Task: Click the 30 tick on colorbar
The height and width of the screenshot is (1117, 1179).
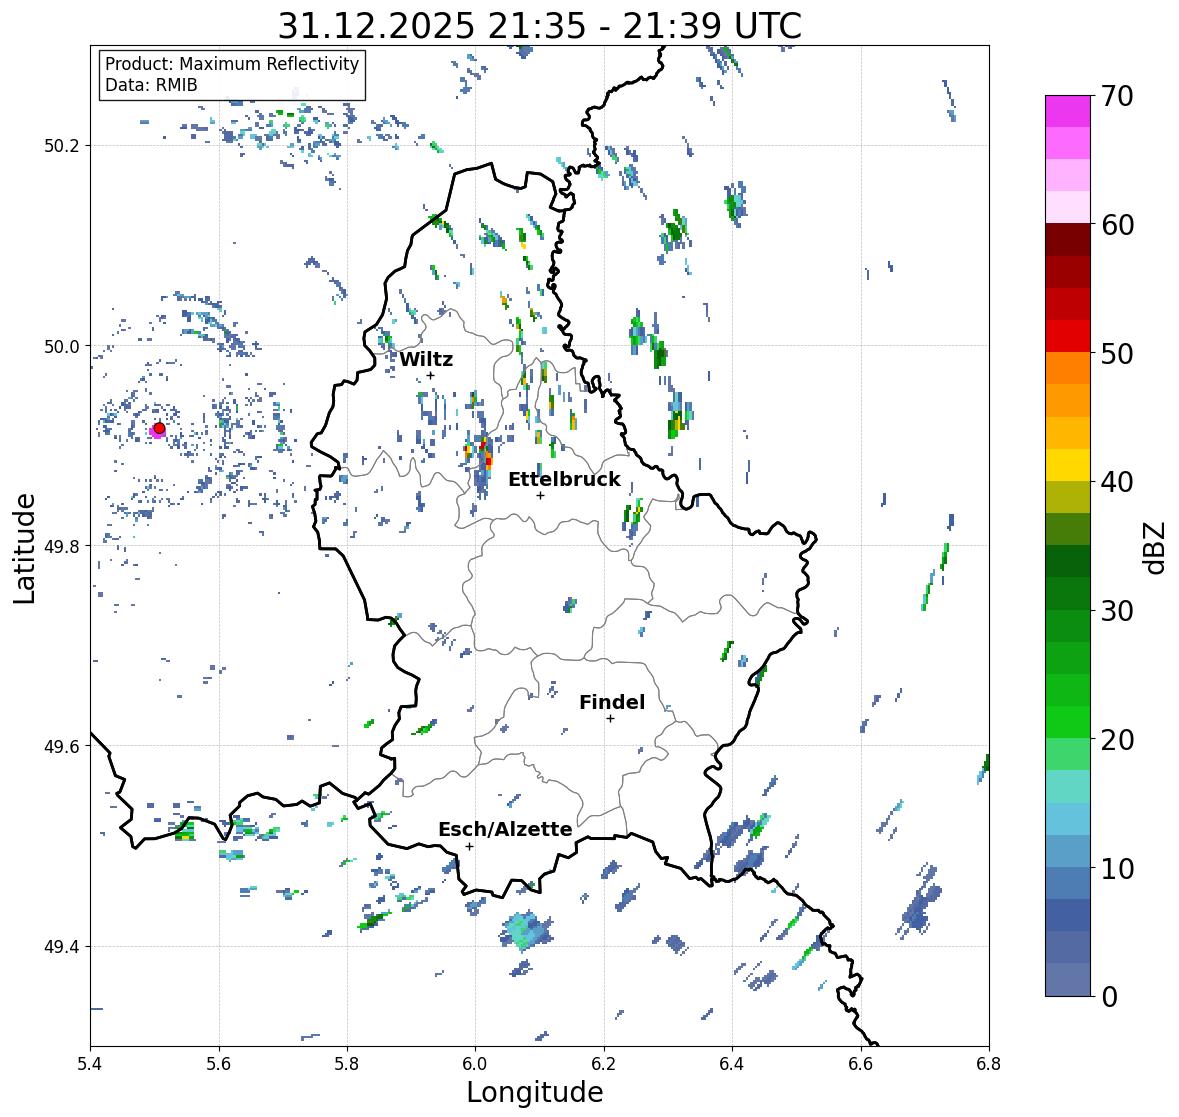Action: point(1117,610)
